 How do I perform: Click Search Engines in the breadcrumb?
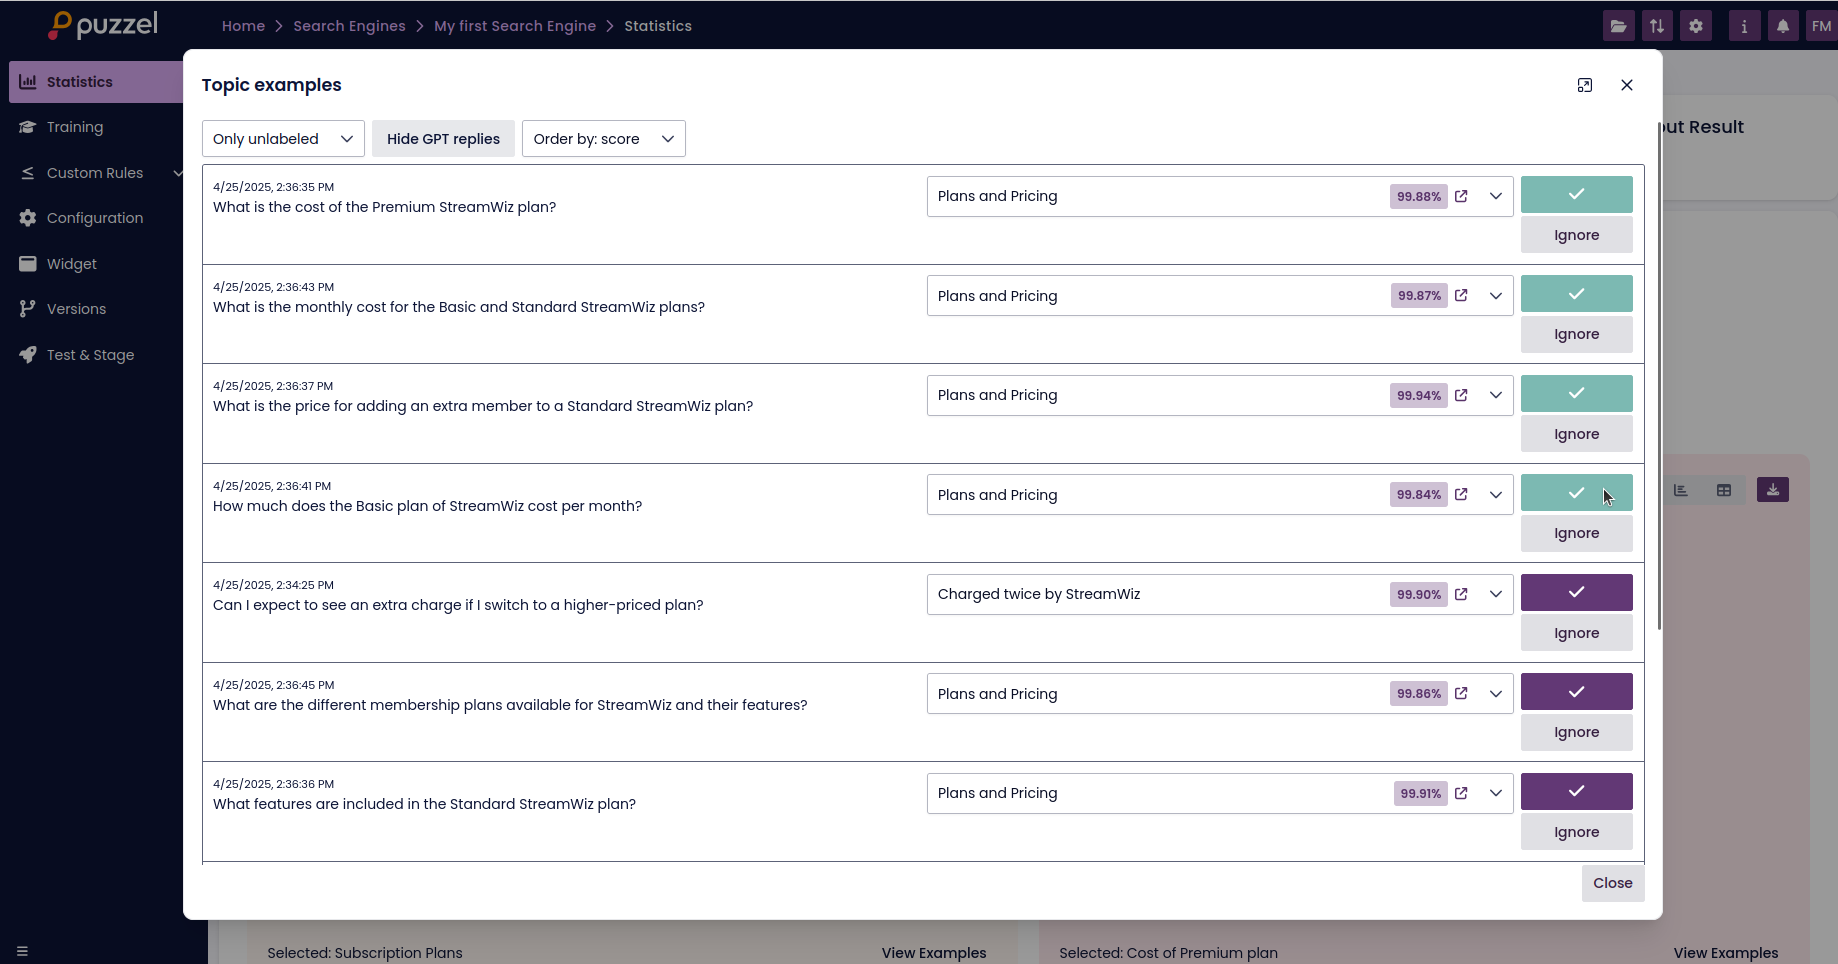tap(349, 26)
